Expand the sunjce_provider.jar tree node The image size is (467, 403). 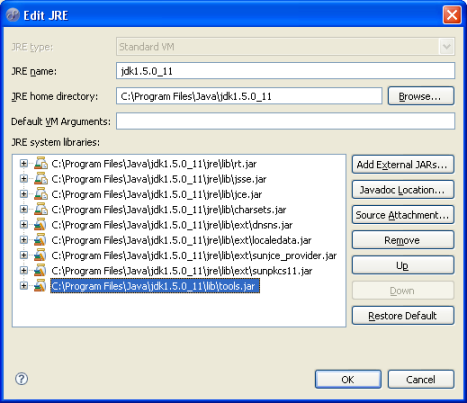click(x=24, y=255)
